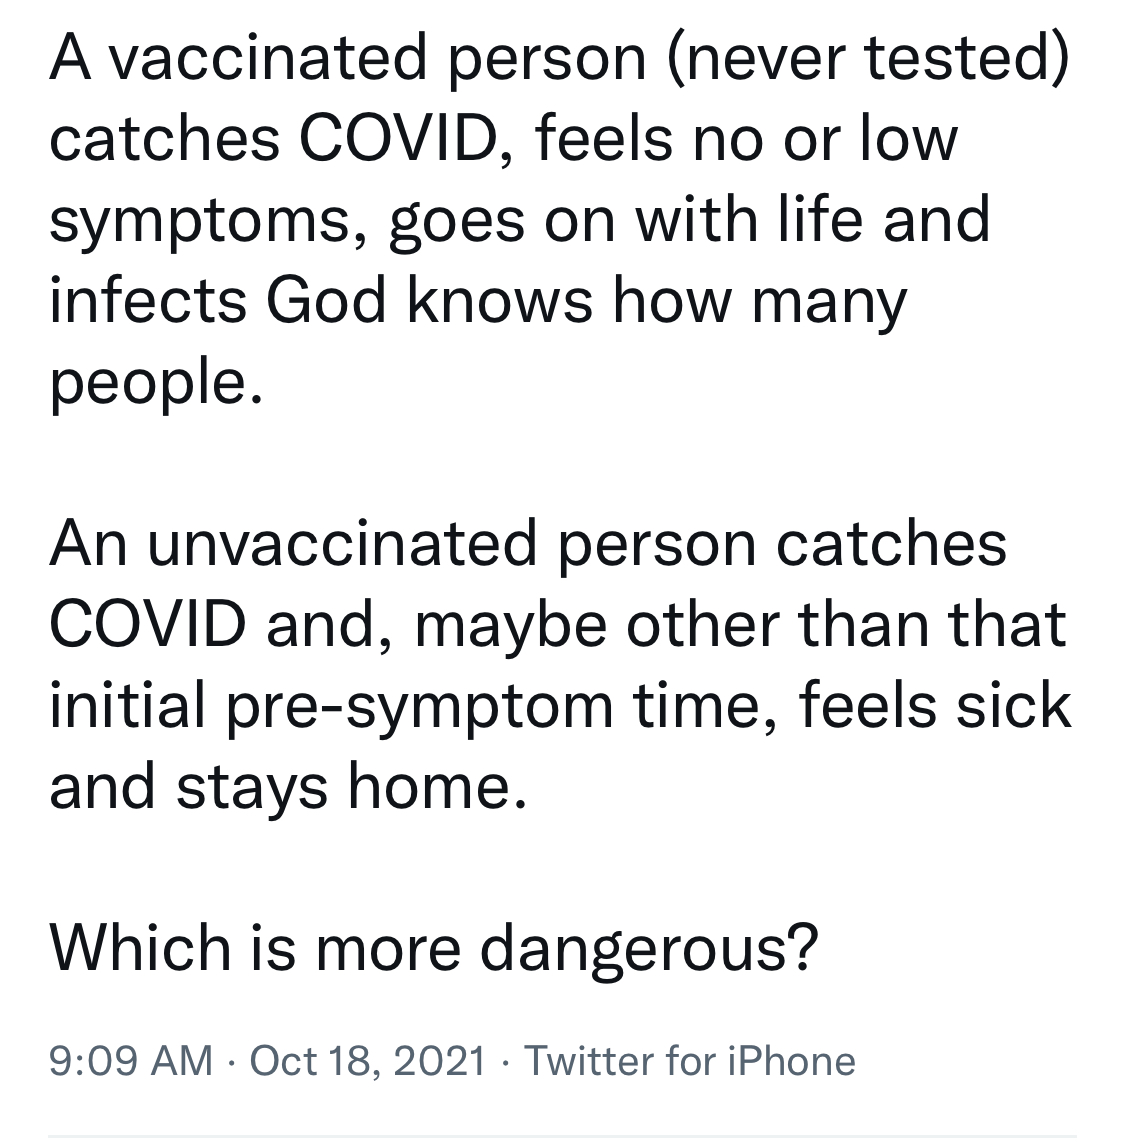Click the word "infects" in the tweet
Viewport: 1125px width, 1142px height.
[148, 300]
